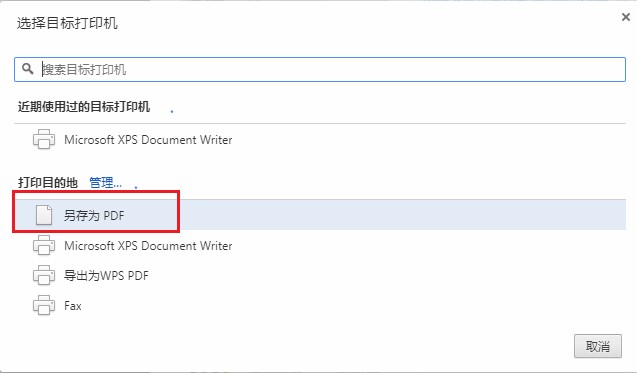Click the 打印目的地 section heading
The height and width of the screenshot is (373, 637).
48,182
